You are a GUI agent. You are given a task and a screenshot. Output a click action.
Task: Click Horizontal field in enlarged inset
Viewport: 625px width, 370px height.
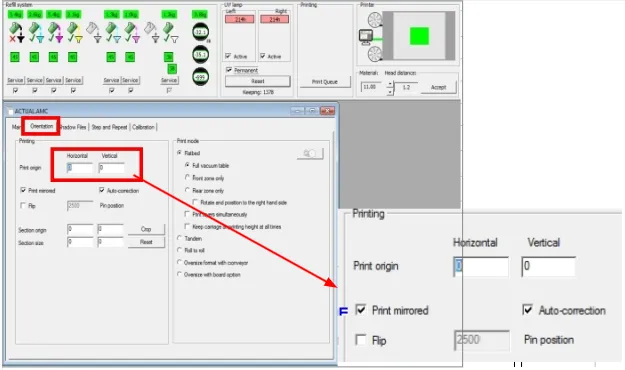coord(481,266)
